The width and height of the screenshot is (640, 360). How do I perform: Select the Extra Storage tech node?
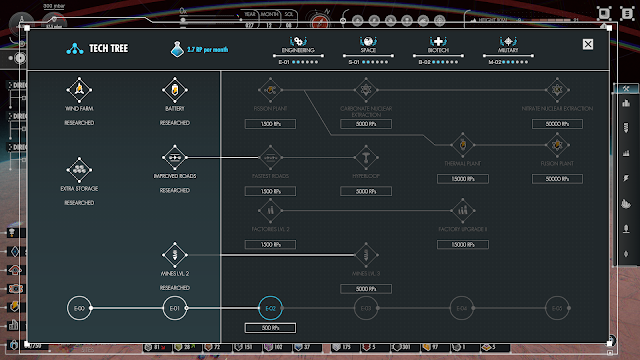pos(79,170)
